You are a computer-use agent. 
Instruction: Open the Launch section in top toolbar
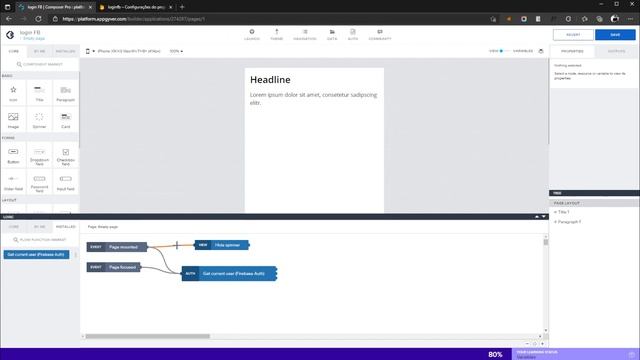pyautogui.click(x=252, y=35)
